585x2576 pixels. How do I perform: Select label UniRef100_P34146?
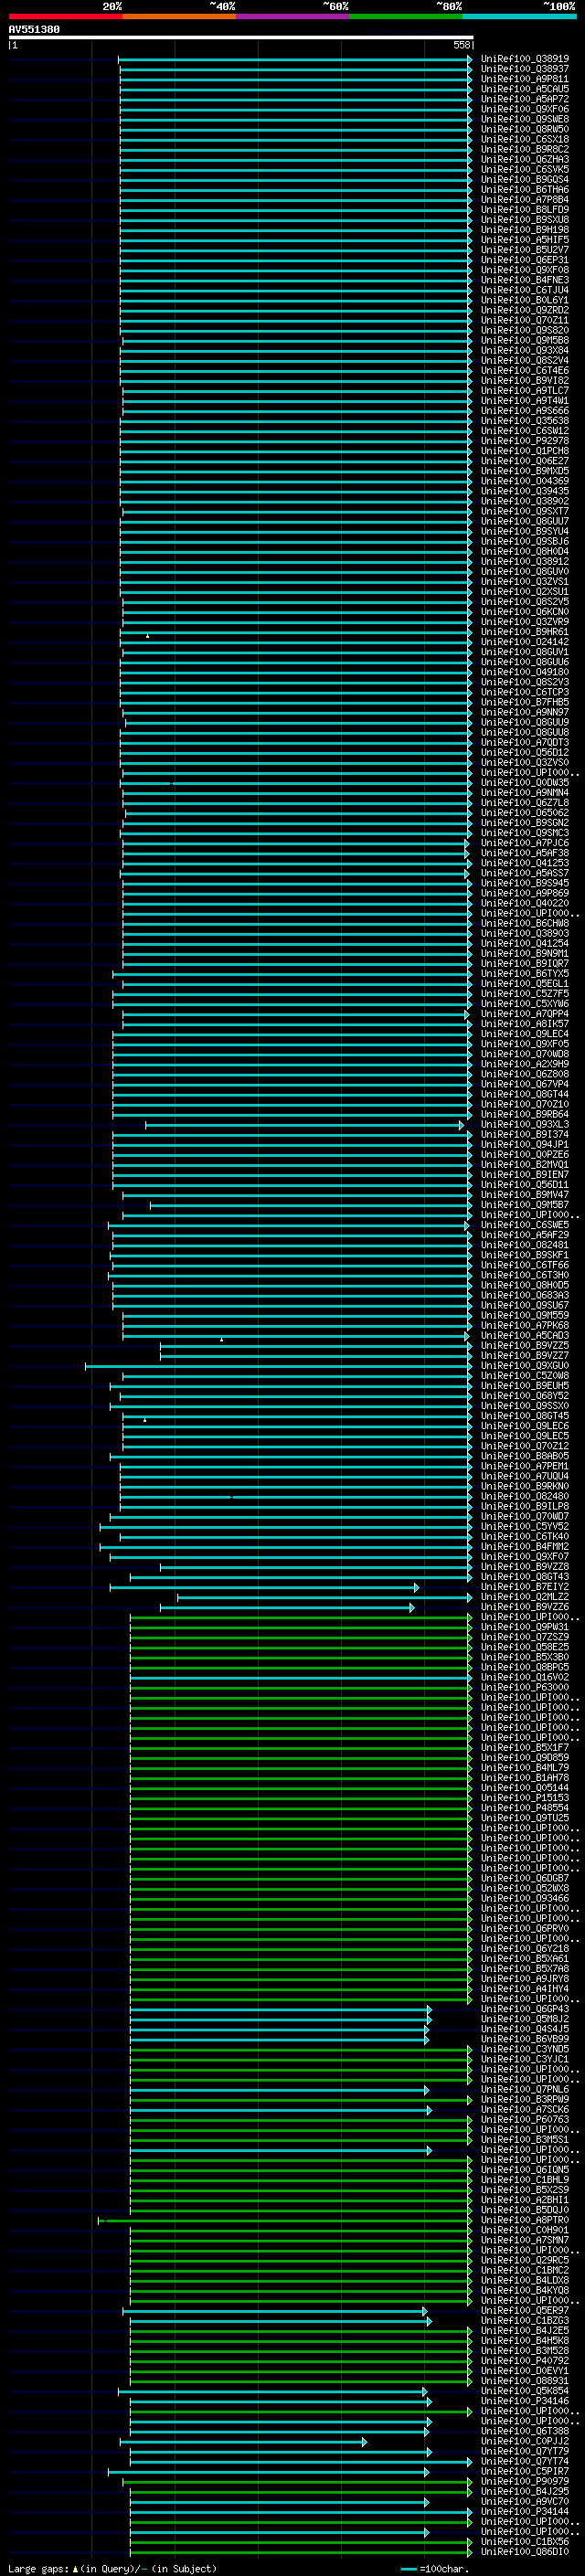click(x=525, y=2401)
